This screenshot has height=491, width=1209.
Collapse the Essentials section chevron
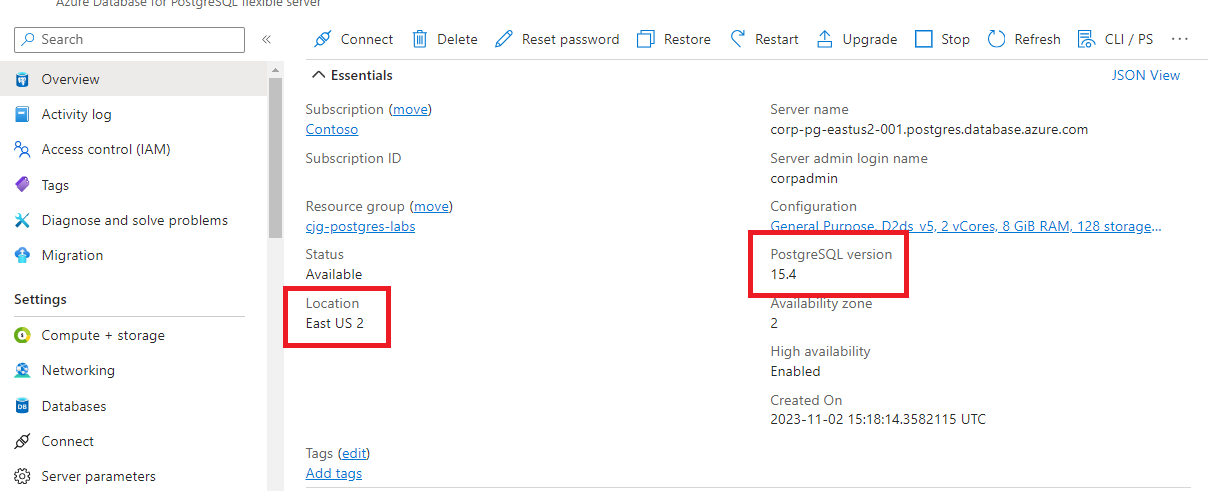click(318, 75)
